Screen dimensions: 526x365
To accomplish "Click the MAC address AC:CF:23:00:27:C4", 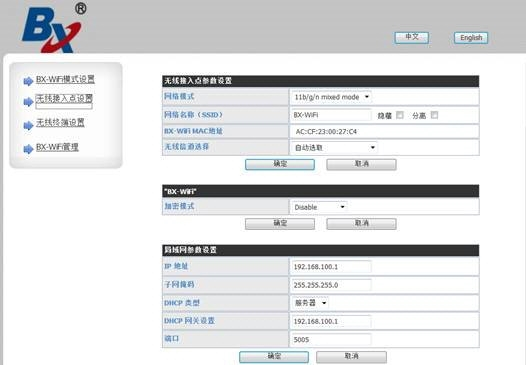I will point(326,132).
